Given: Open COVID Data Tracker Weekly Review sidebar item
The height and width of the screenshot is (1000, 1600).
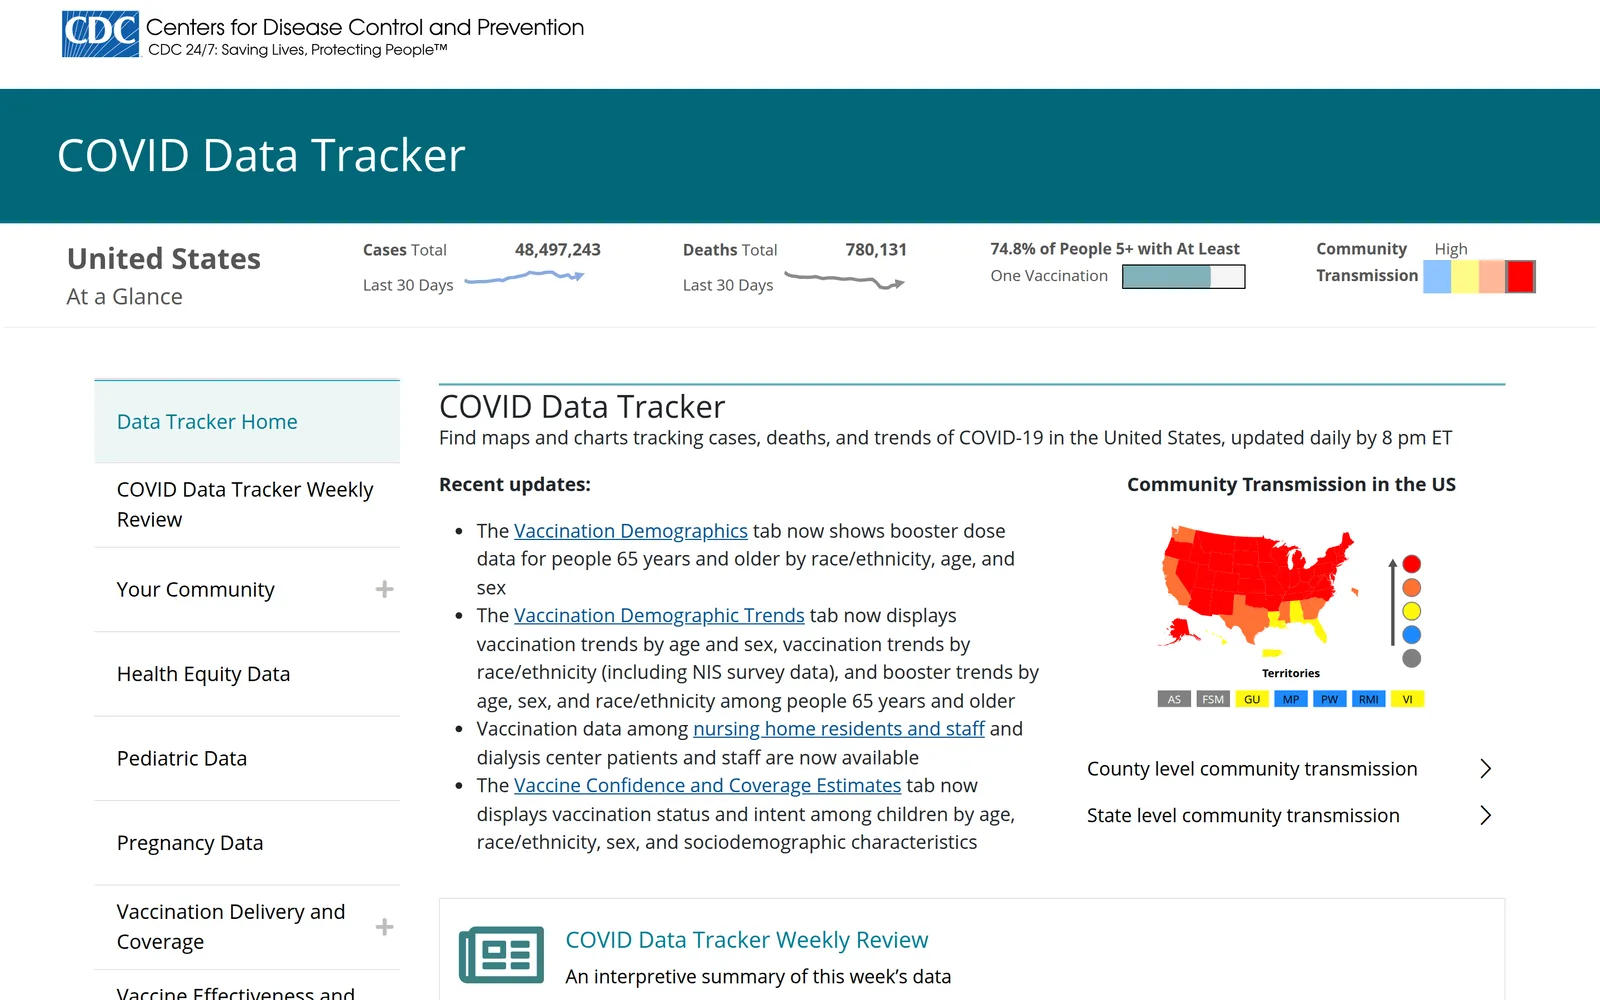Looking at the screenshot, I should click(247, 505).
